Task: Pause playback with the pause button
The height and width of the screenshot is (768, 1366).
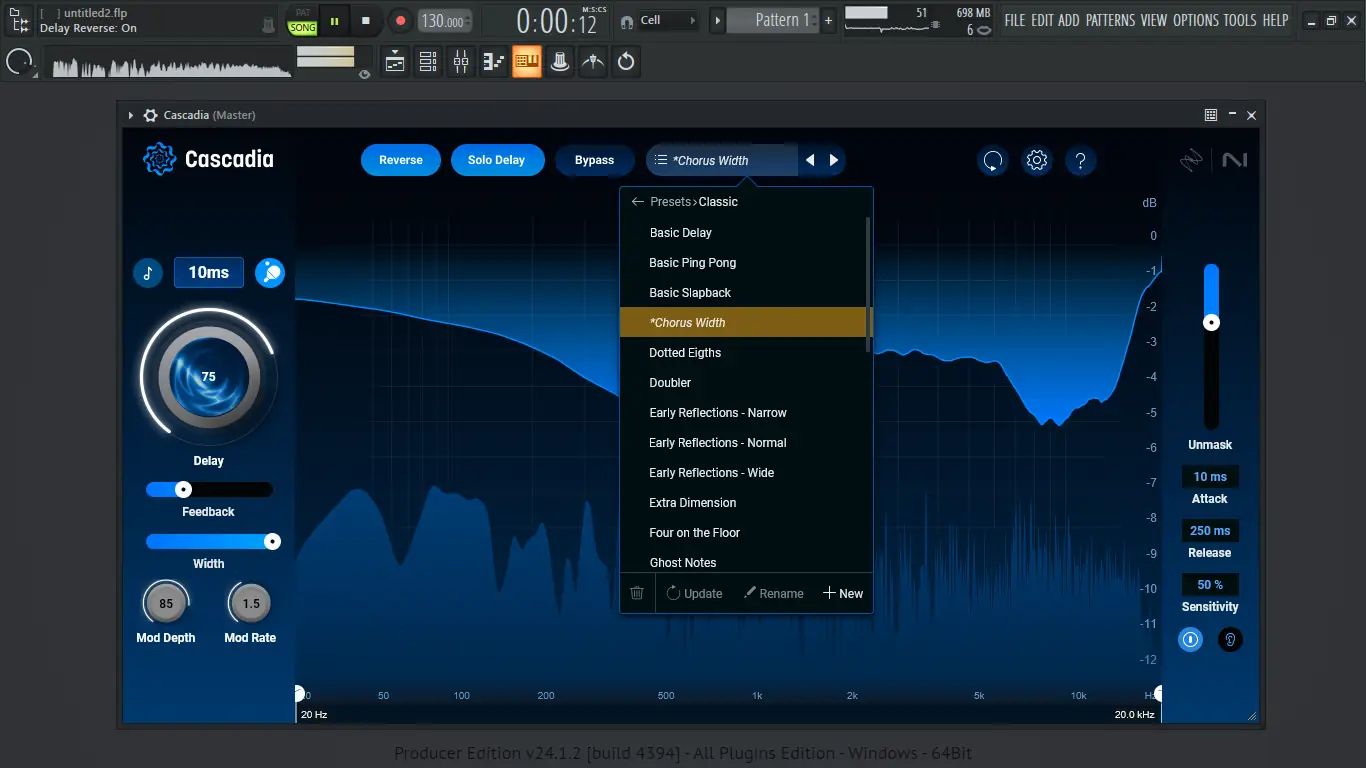Action: (334, 20)
